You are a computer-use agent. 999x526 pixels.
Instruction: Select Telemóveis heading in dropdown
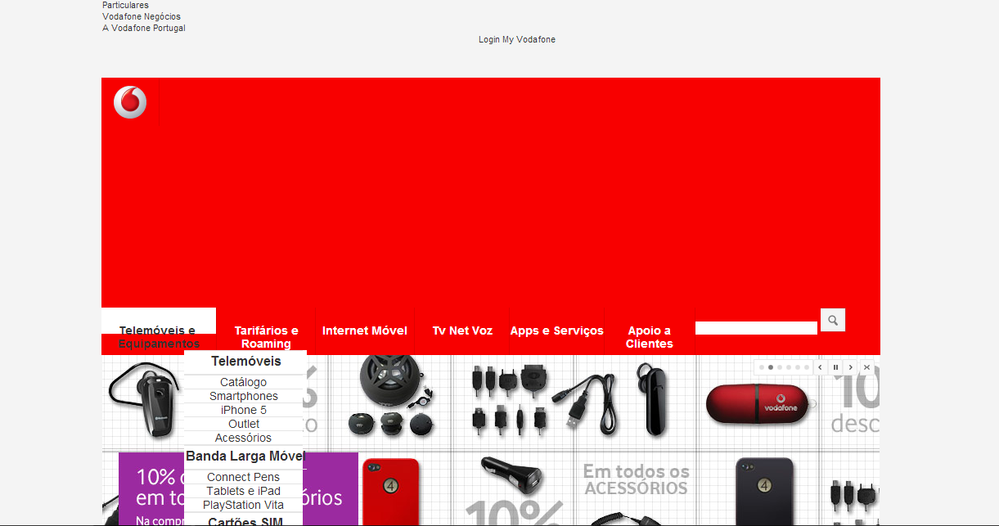pos(246,361)
